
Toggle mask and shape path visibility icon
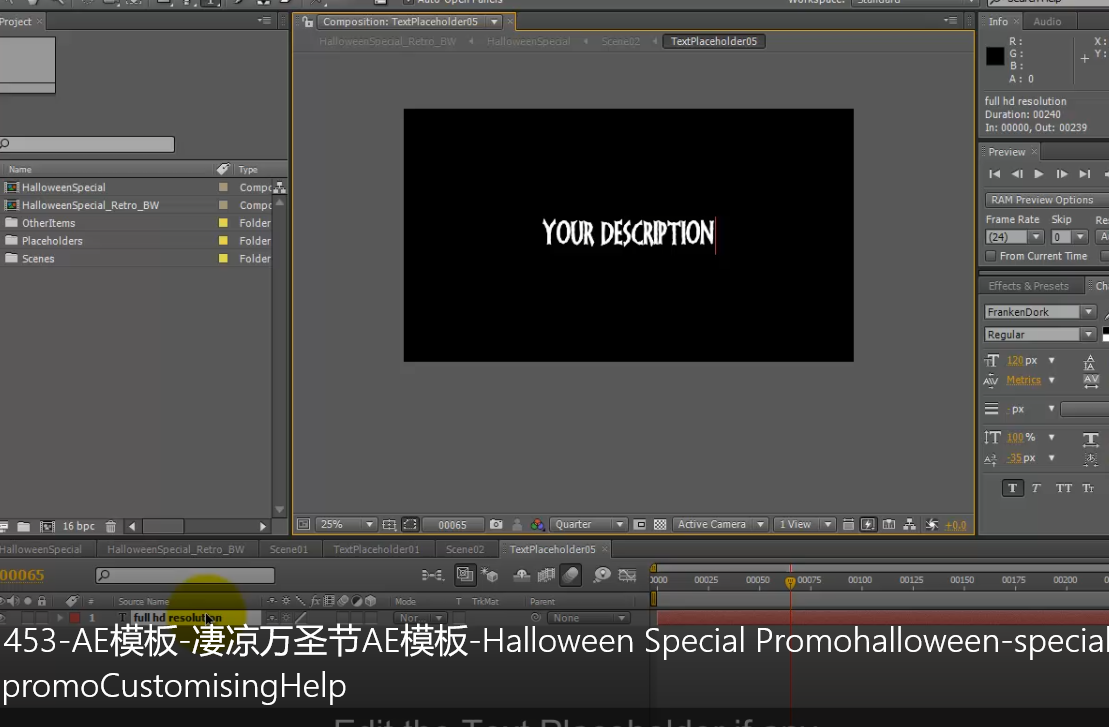click(x=410, y=524)
